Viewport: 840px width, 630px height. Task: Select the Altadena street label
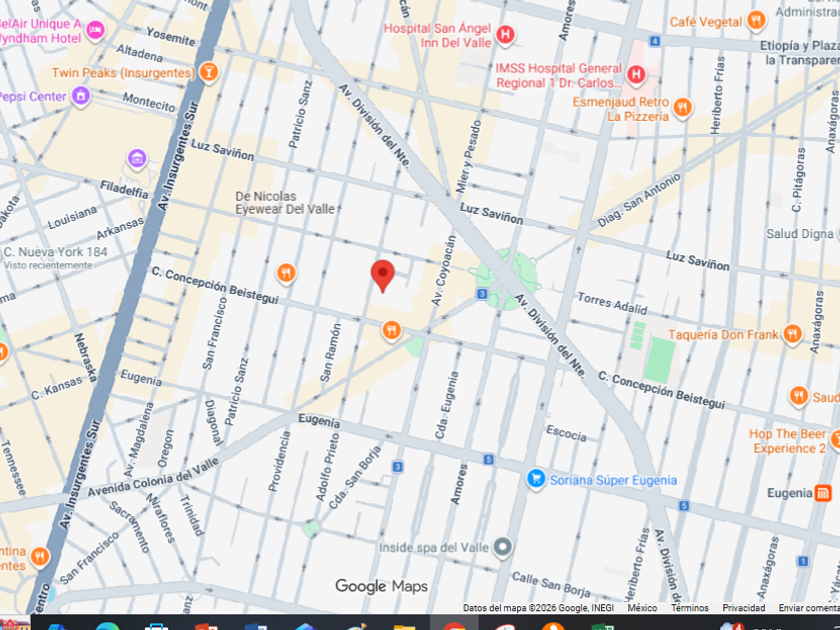pos(139,52)
